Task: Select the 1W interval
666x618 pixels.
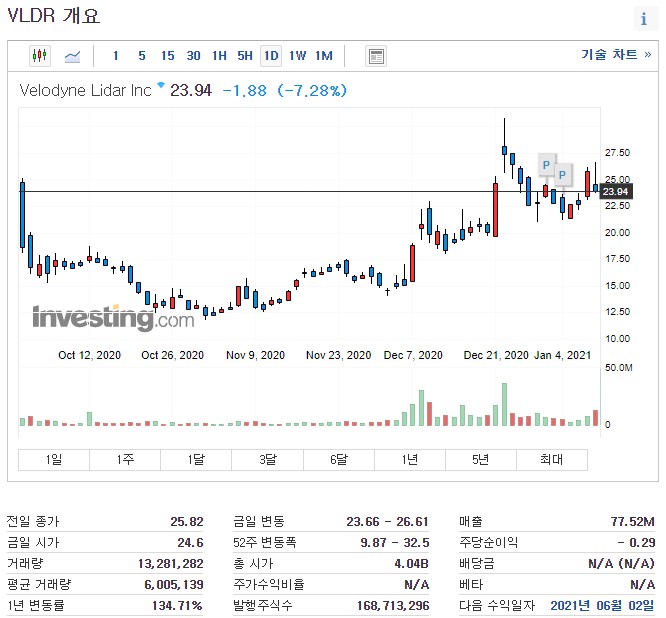Action: (x=297, y=56)
